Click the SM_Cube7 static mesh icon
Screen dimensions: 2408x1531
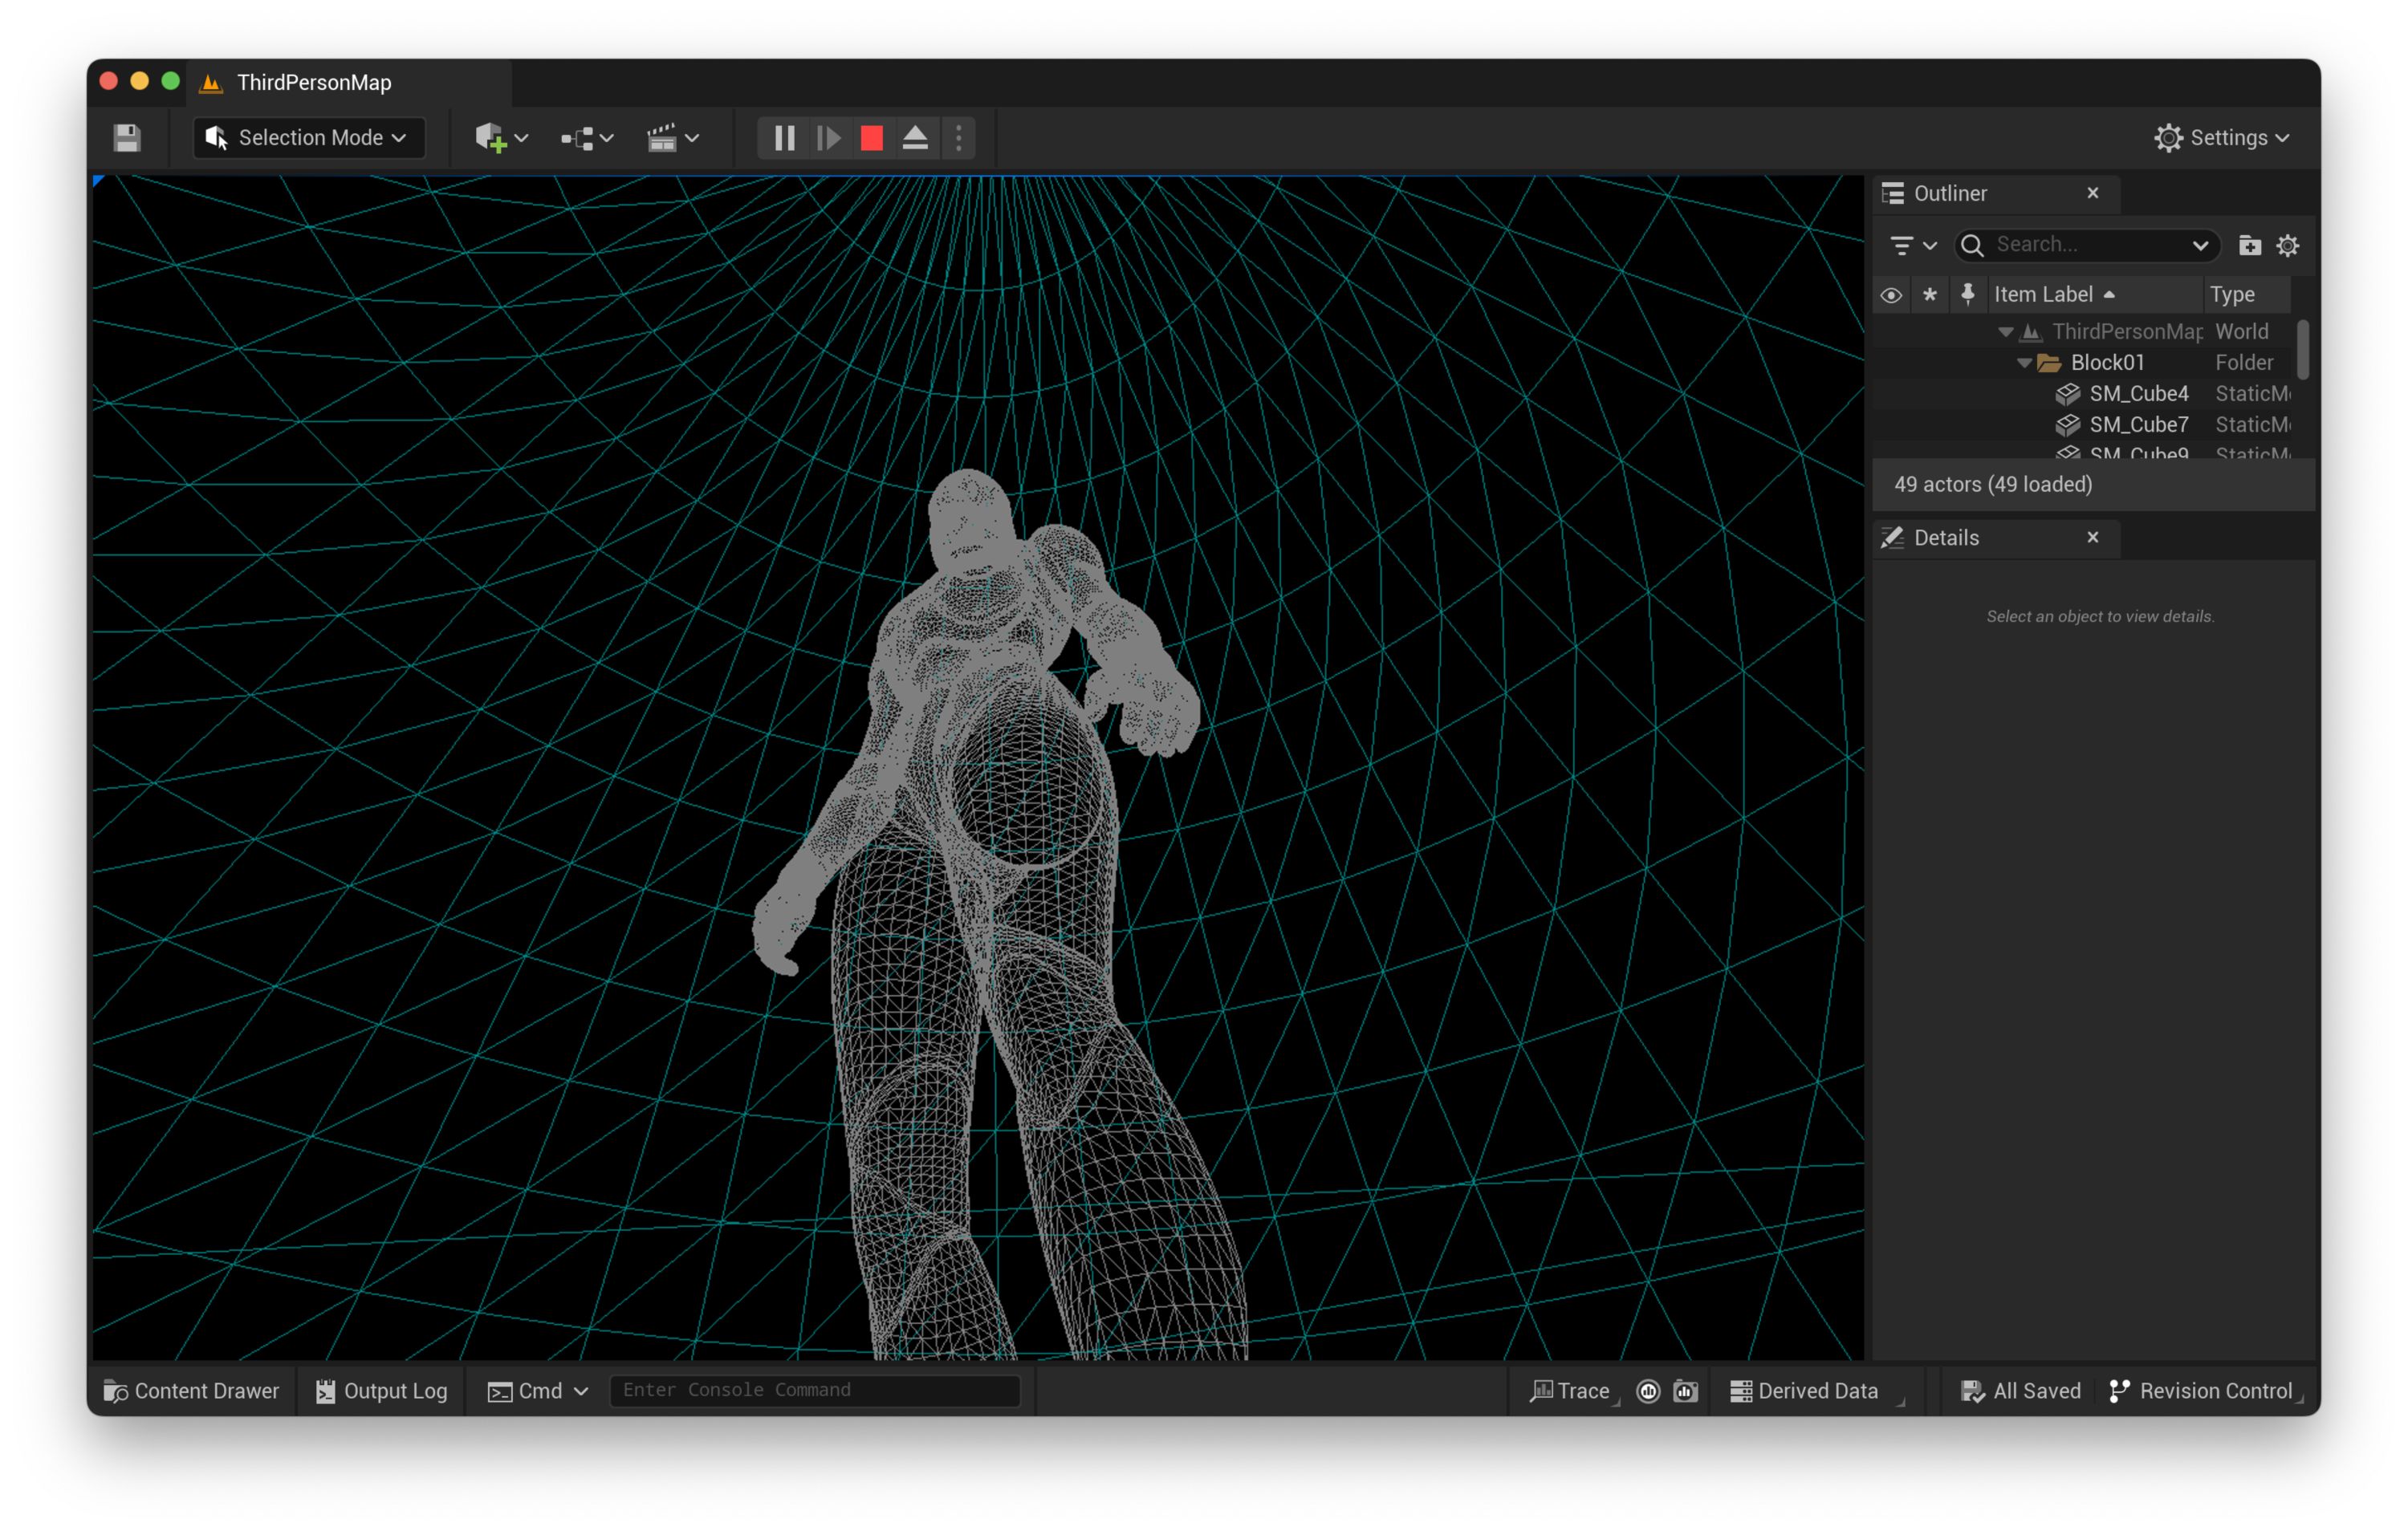[2067, 425]
